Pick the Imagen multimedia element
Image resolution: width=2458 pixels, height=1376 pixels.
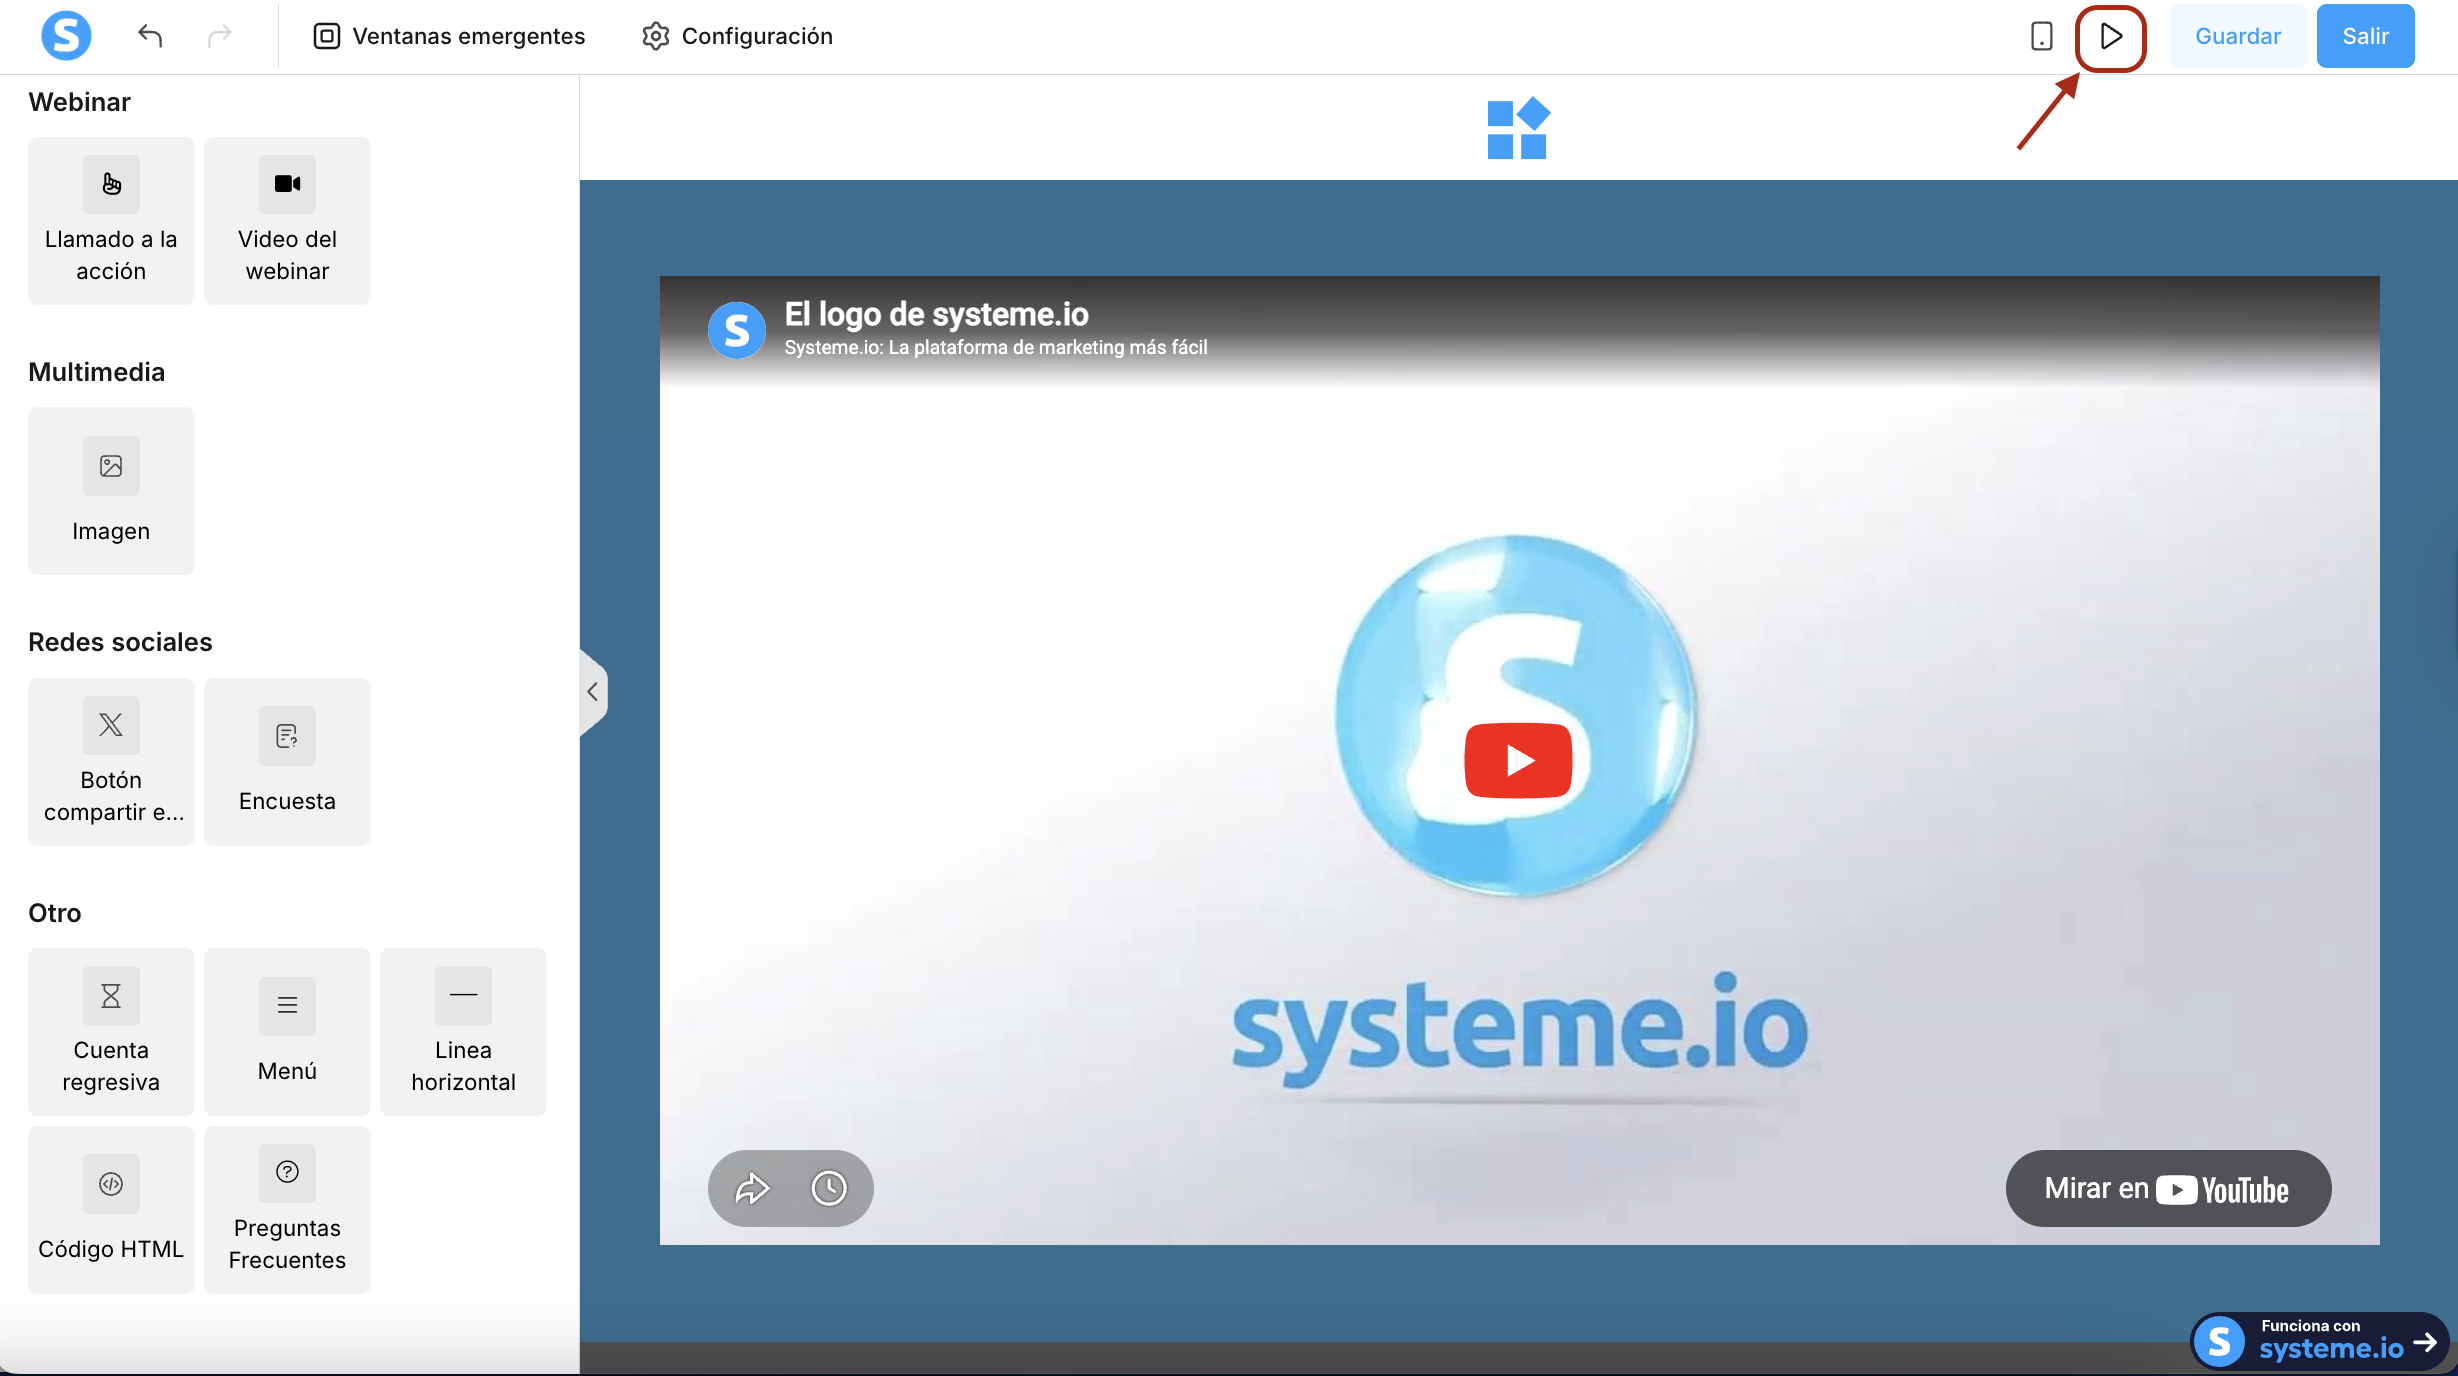pyautogui.click(x=111, y=490)
